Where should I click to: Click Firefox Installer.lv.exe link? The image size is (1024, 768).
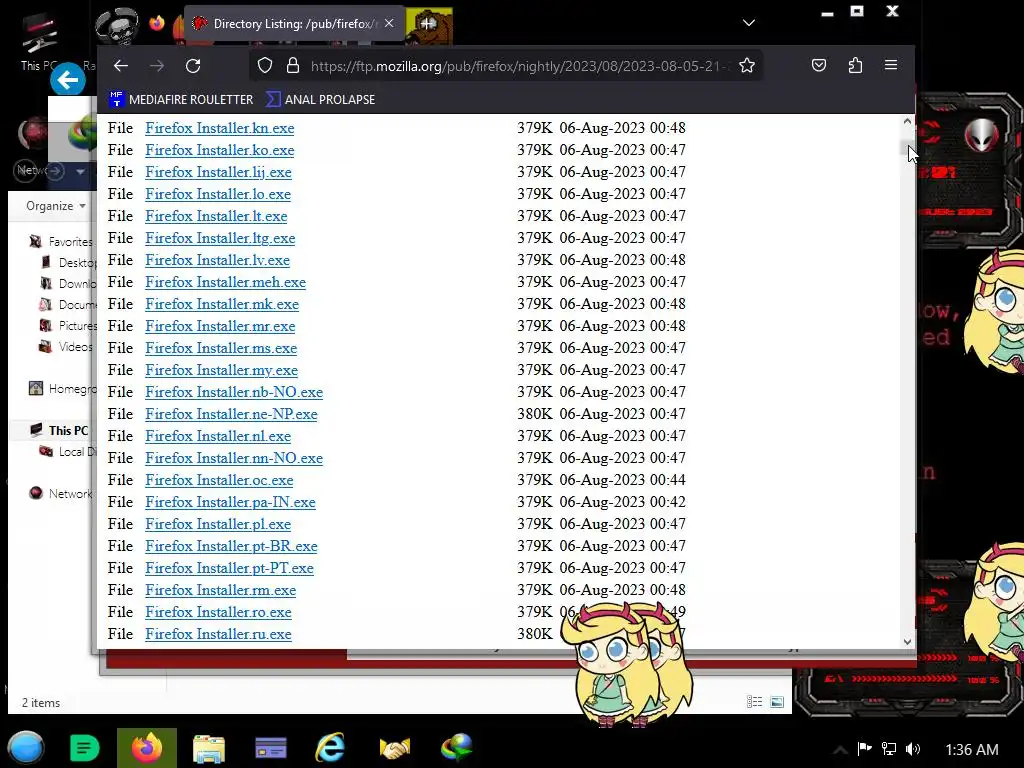point(217,260)
